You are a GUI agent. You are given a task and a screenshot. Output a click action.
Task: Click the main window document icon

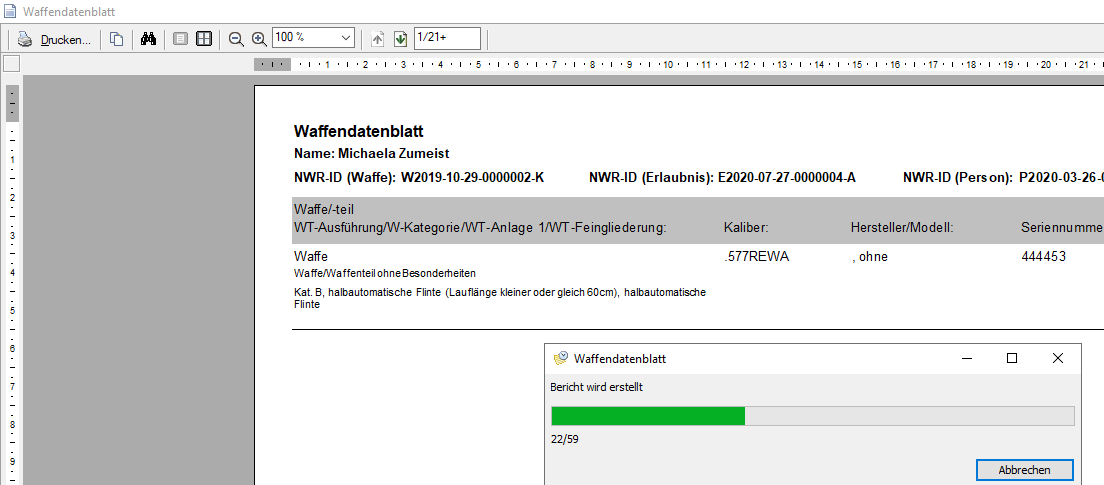pos(9,10)
